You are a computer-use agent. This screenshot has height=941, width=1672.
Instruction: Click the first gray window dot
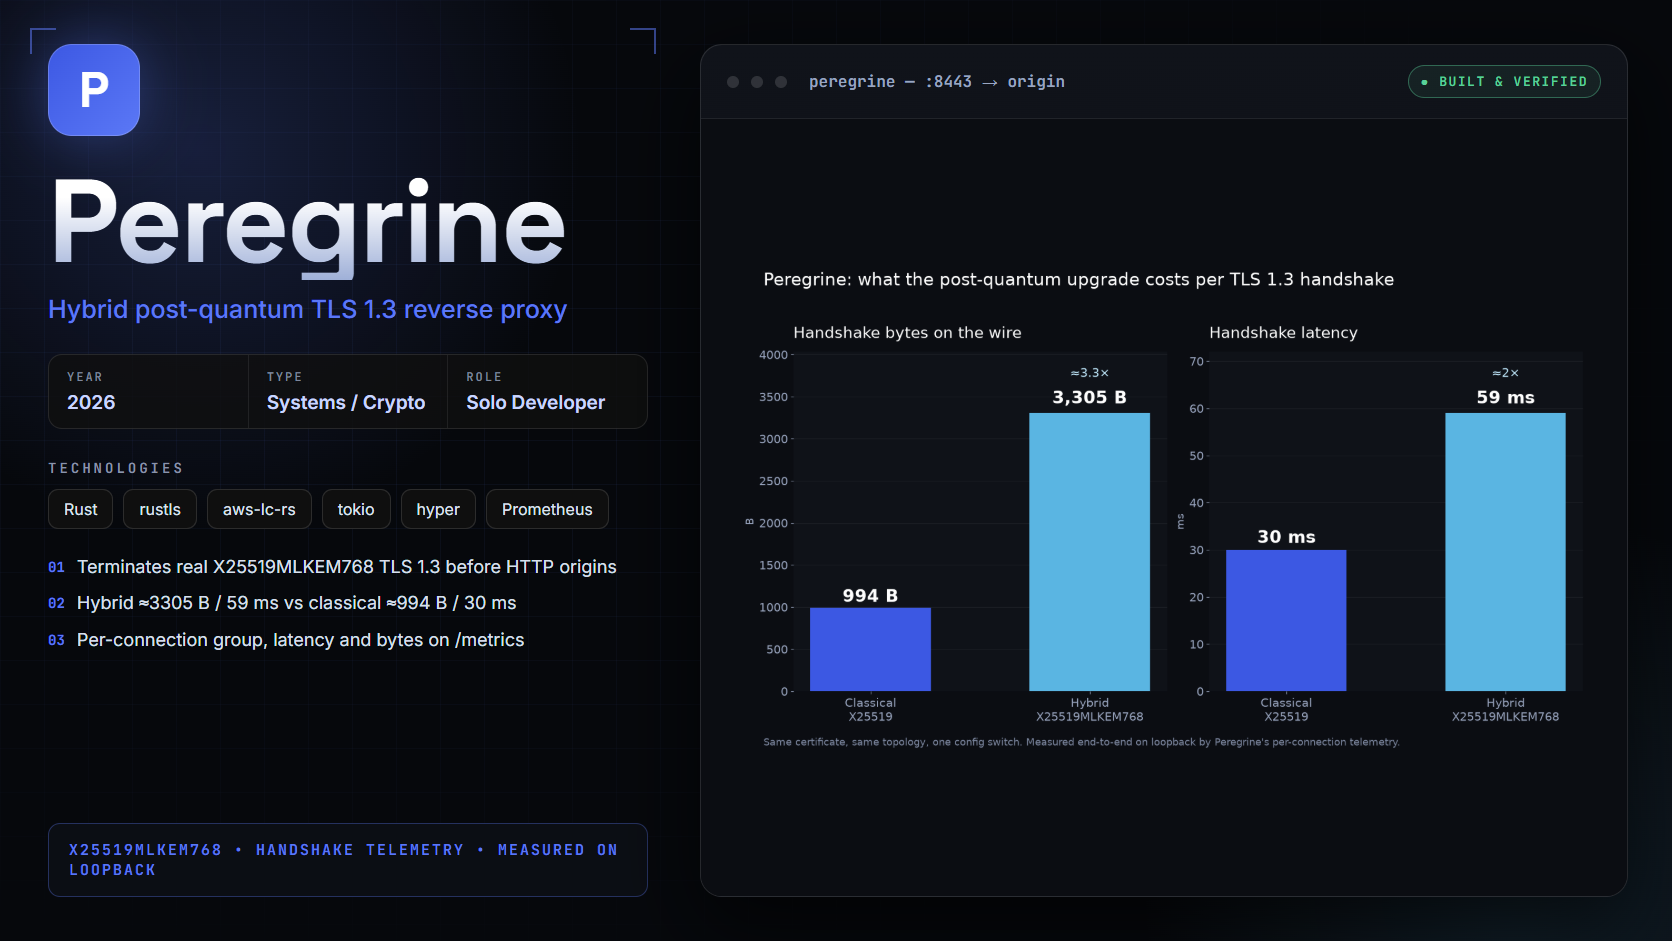733,82
